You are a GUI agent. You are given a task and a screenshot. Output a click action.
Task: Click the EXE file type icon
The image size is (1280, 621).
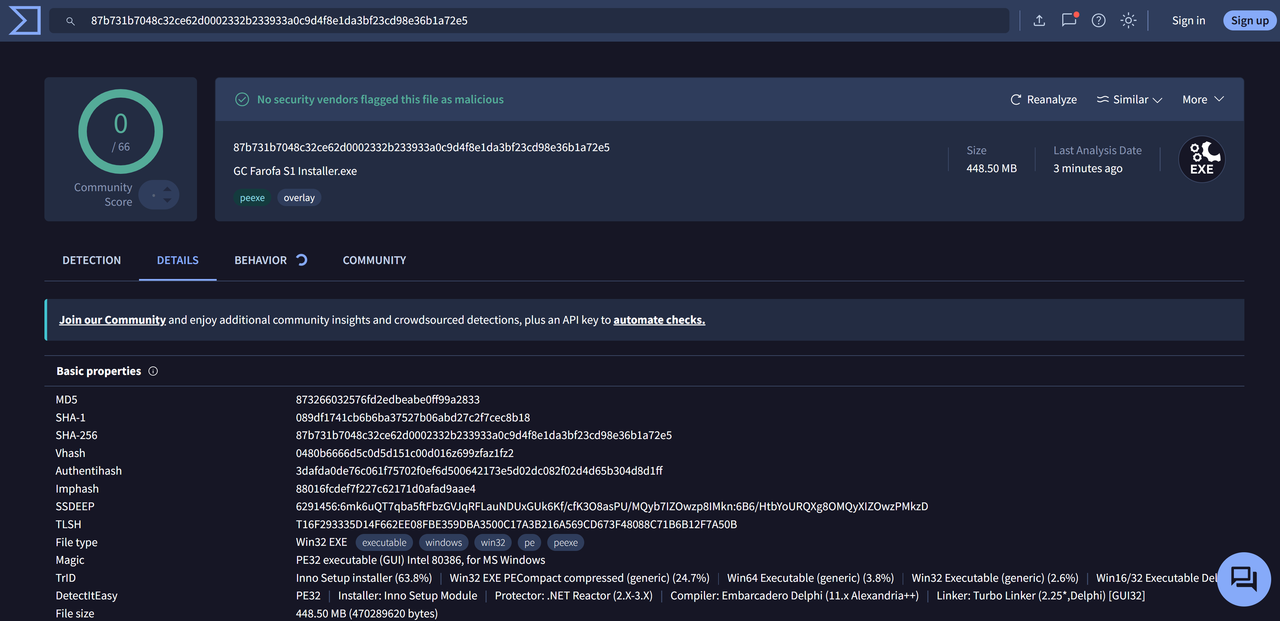(1201, 159)
